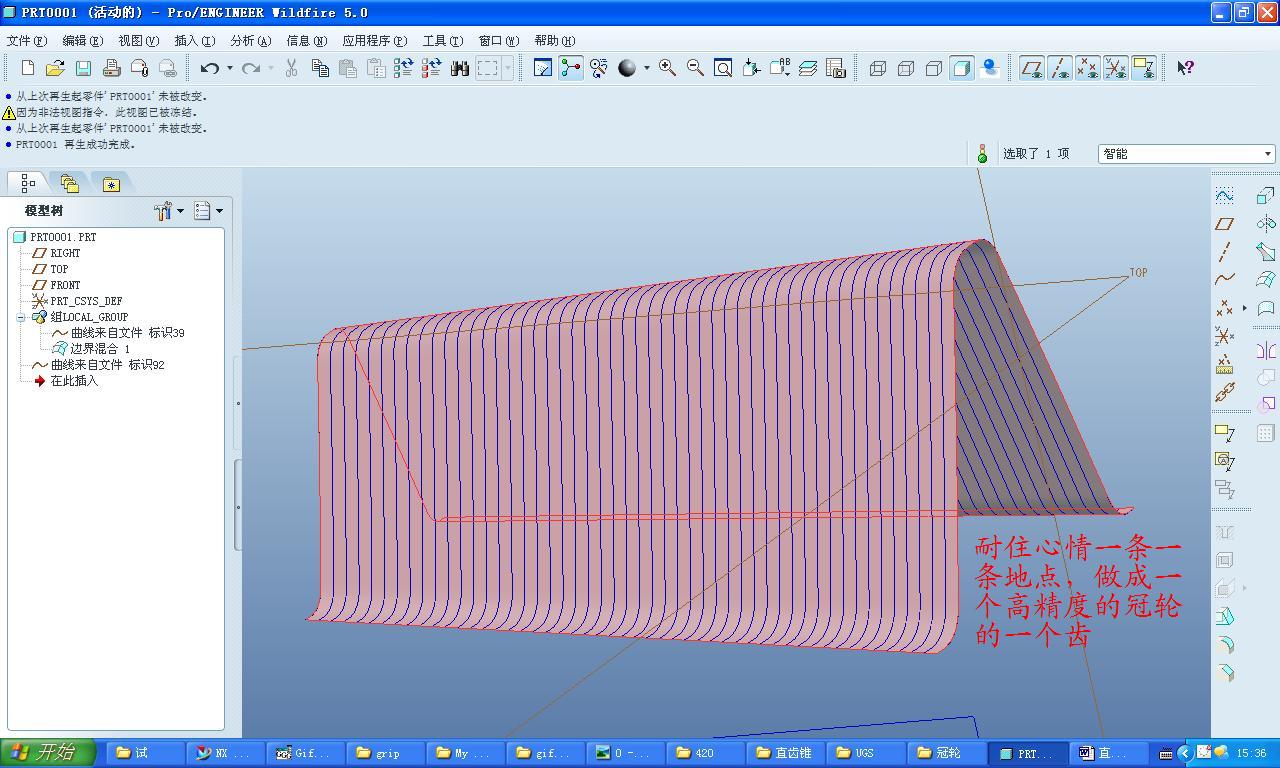Switch to the favorites tab
Viewport: 1280px width, 768px height.
(x=111, y=183)
